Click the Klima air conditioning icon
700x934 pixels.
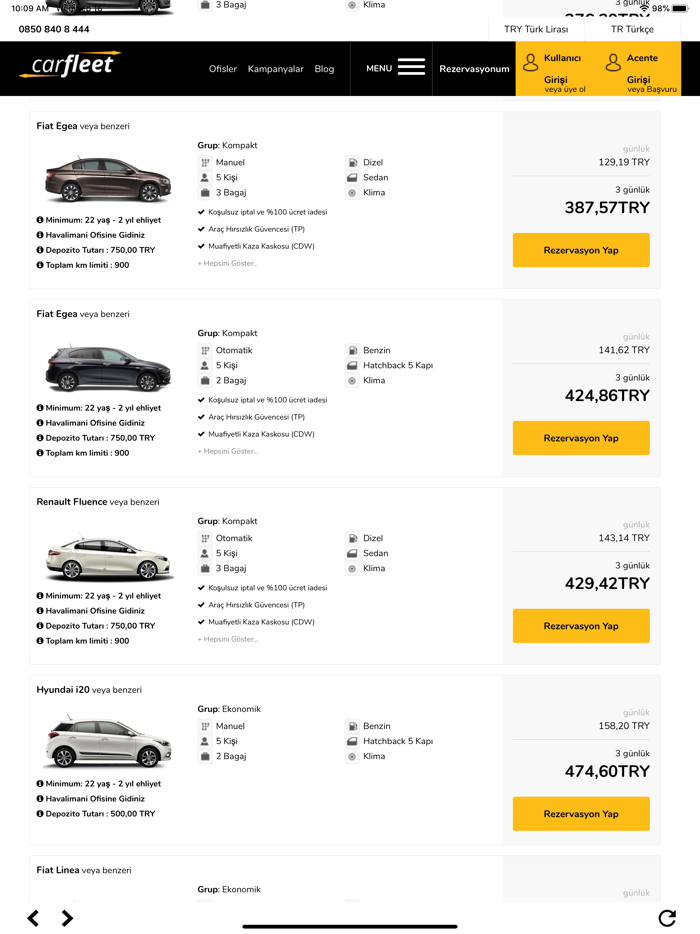click(351, 192)
